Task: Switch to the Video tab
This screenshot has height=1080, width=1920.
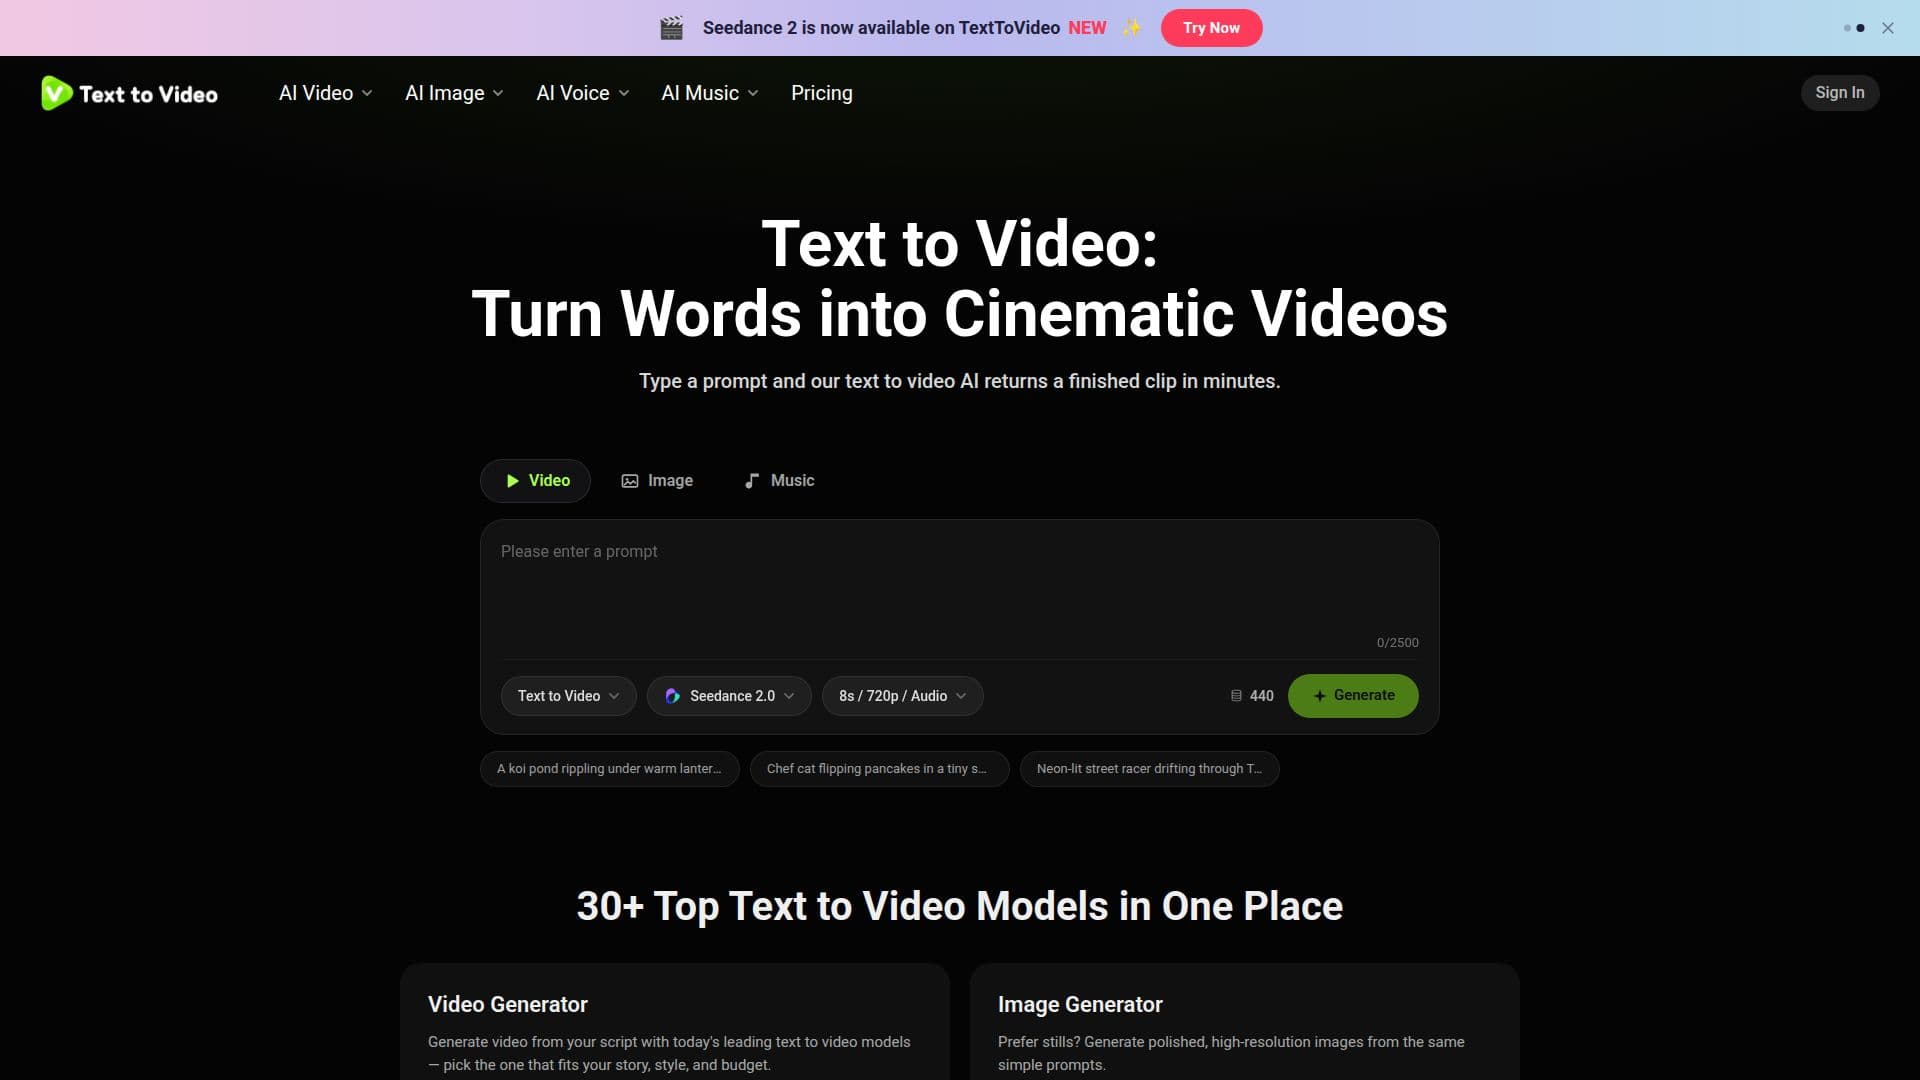Action: click(535, 481)
